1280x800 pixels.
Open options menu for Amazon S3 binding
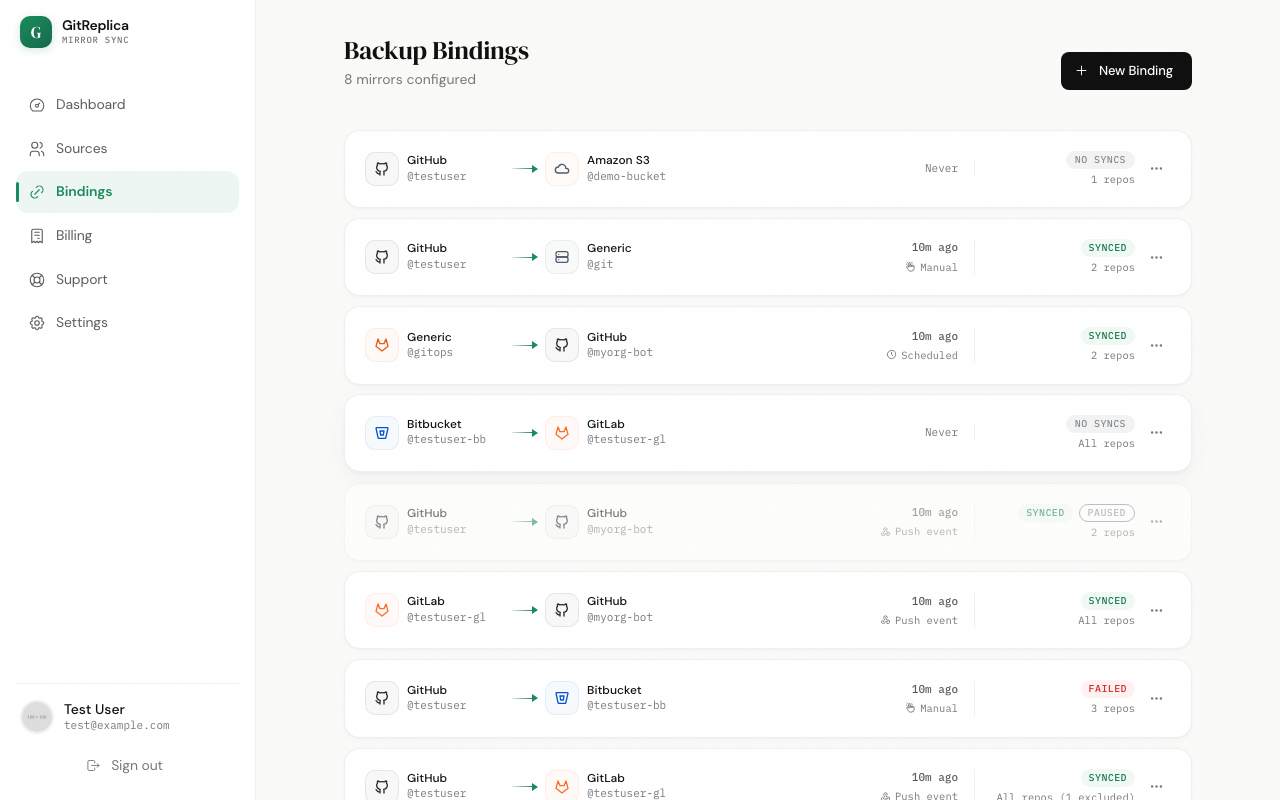[1156, 169]
